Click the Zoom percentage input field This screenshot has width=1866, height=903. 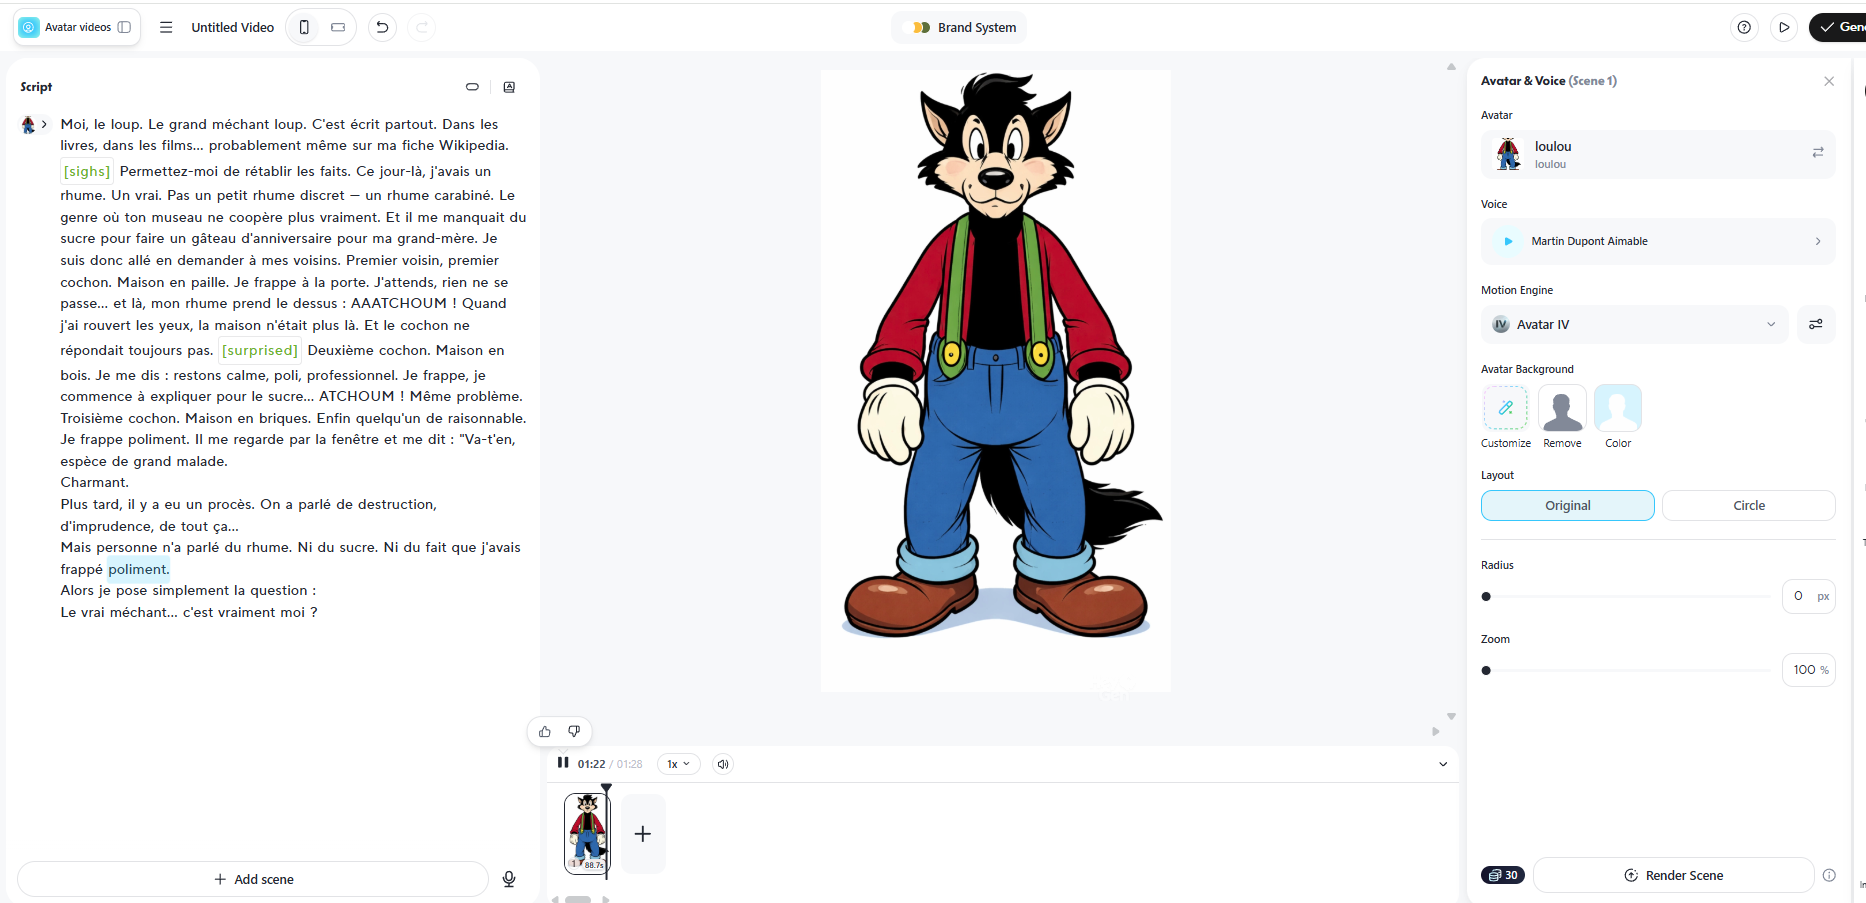[x=1808, y=670]
